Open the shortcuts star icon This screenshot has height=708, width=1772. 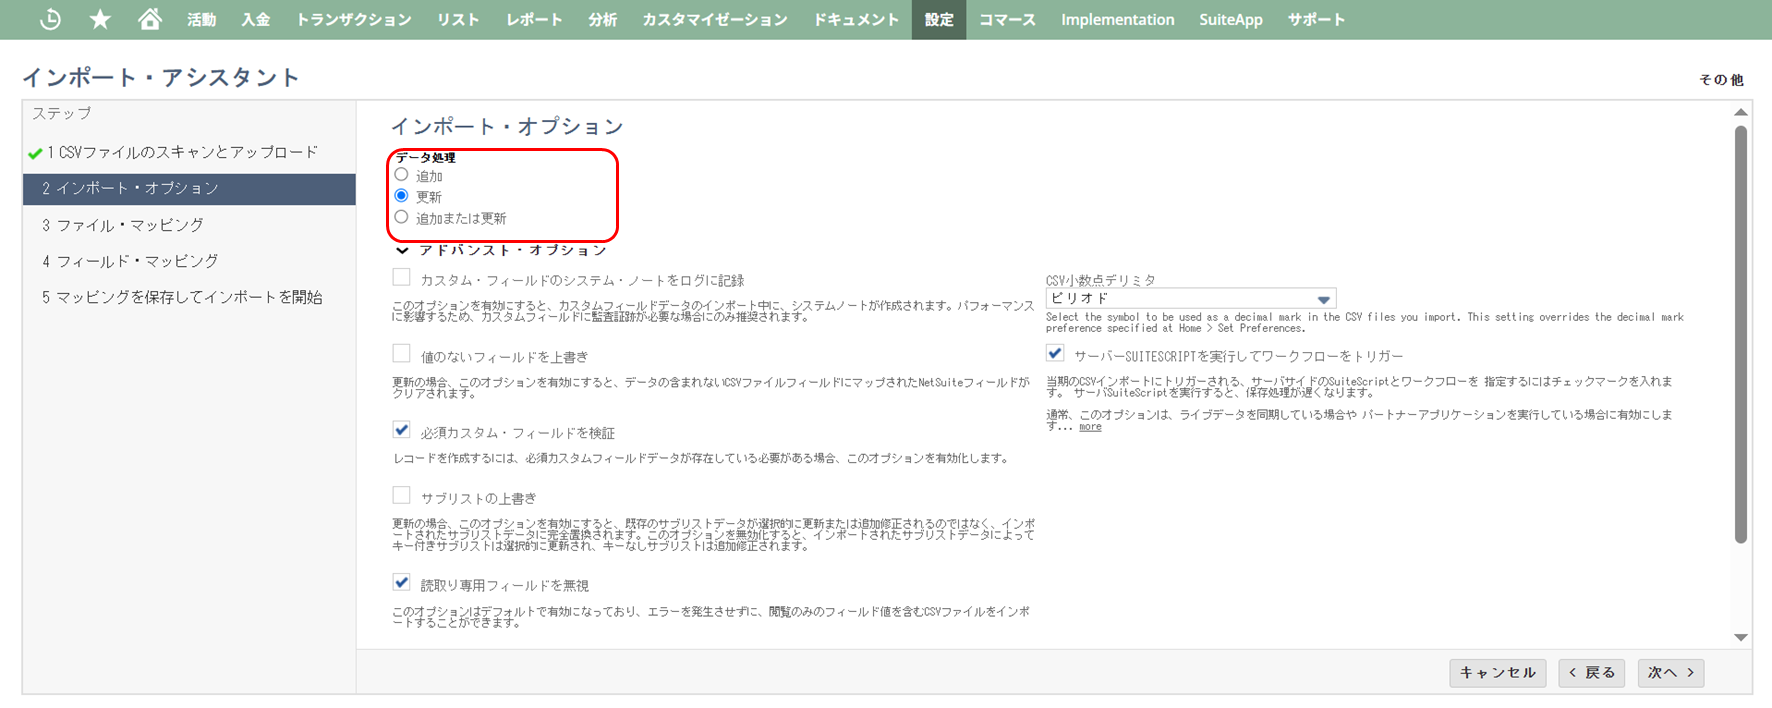click(x=100, y=19)
